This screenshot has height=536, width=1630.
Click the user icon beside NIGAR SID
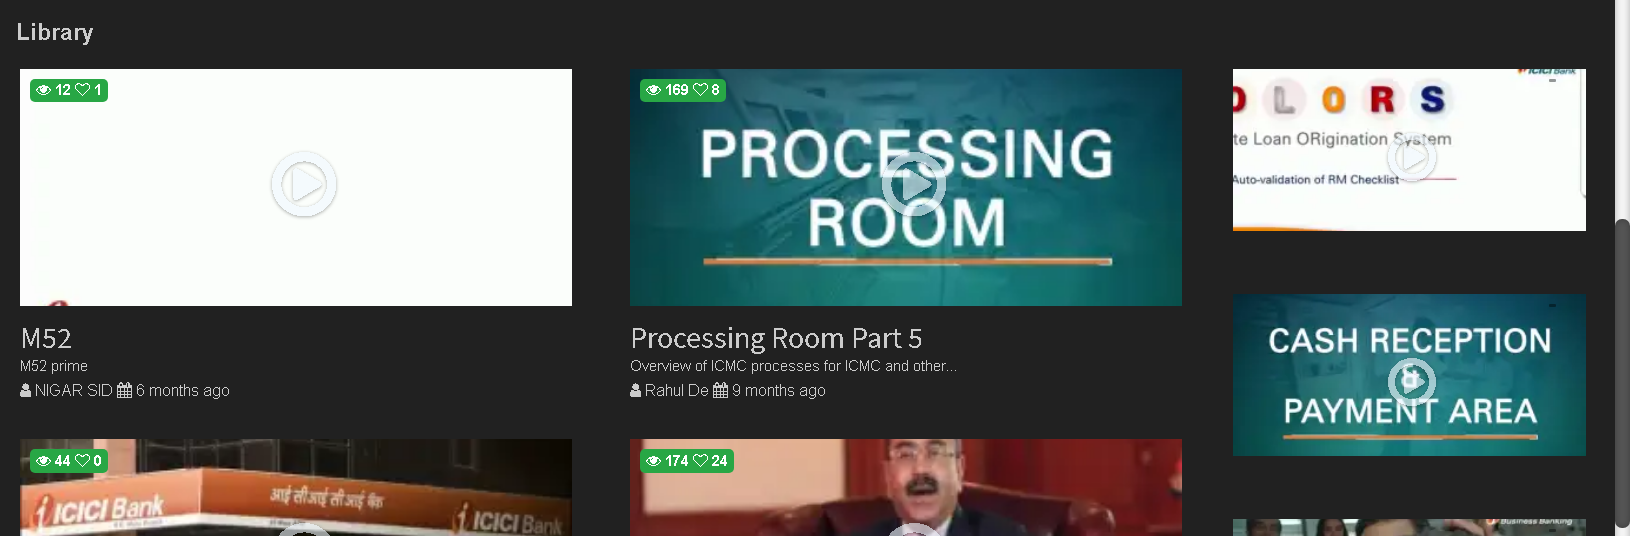(25, 391)
